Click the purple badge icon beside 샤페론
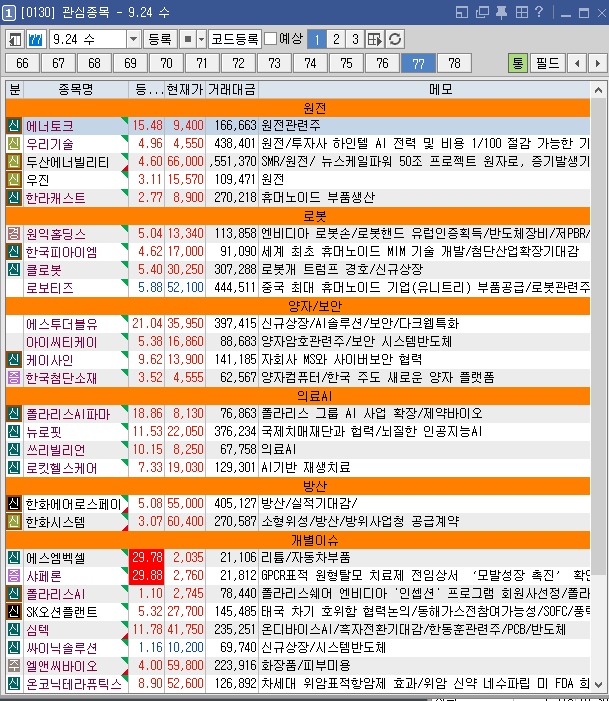The image size is (609, 701). click(x=14, y=575)
